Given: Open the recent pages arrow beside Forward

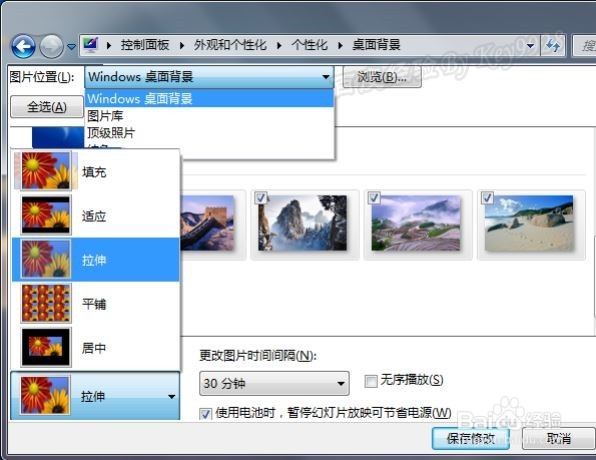Looking at the screenshot, I should coord(71,47).
